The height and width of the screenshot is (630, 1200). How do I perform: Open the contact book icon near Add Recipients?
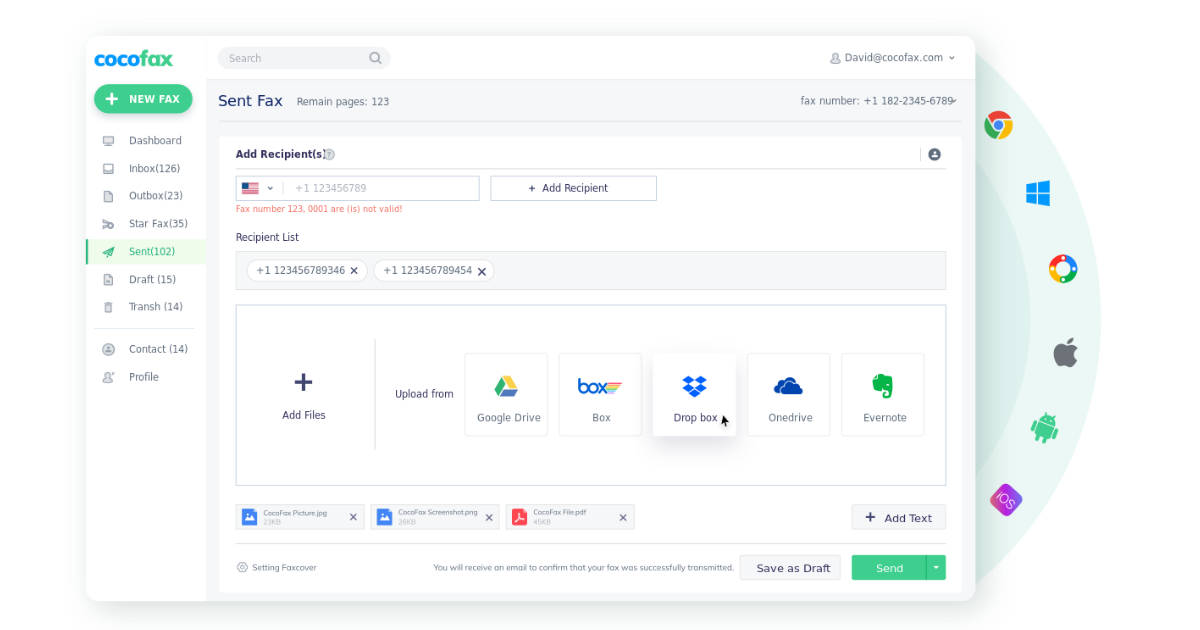click(935, 154)
